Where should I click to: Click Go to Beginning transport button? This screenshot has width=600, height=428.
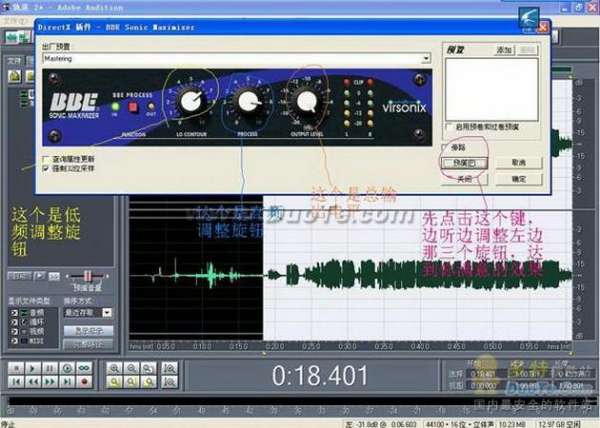16,382
